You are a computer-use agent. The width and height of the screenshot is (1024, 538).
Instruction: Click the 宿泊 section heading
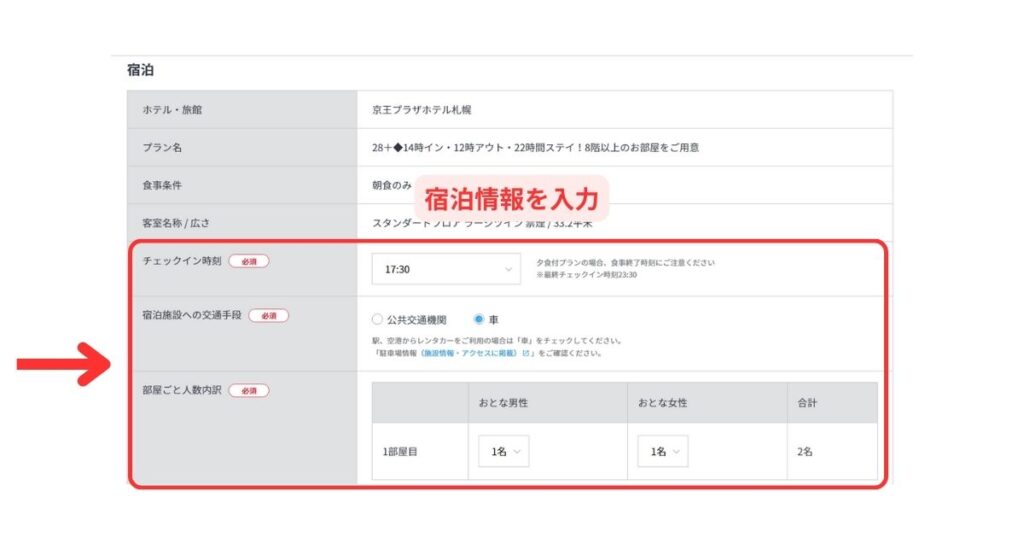140,71
